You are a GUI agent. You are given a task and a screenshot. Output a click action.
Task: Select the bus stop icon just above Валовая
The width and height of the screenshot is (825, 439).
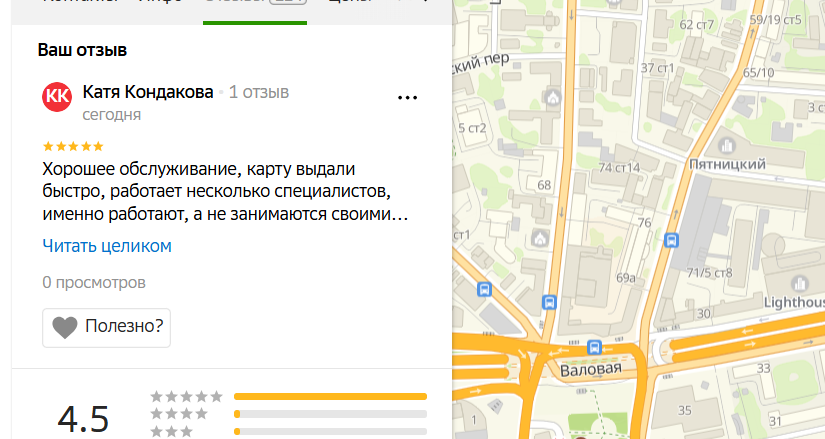(595, 347)
